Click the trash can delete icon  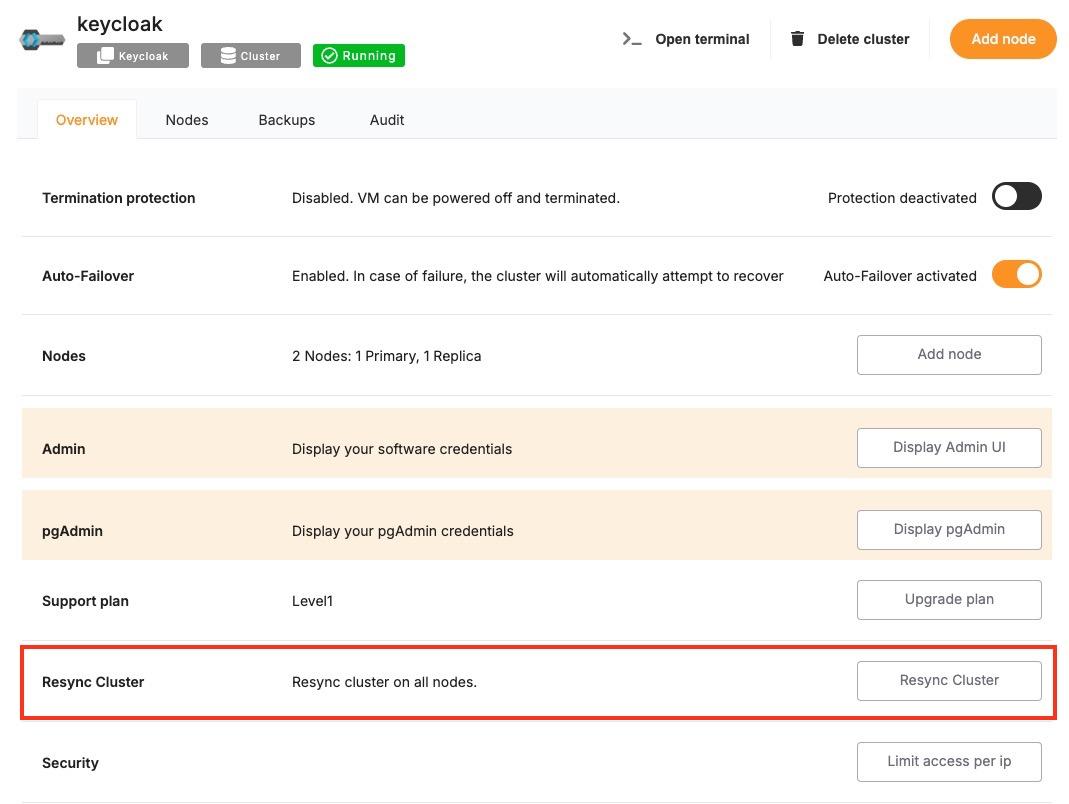coord(797,39)
